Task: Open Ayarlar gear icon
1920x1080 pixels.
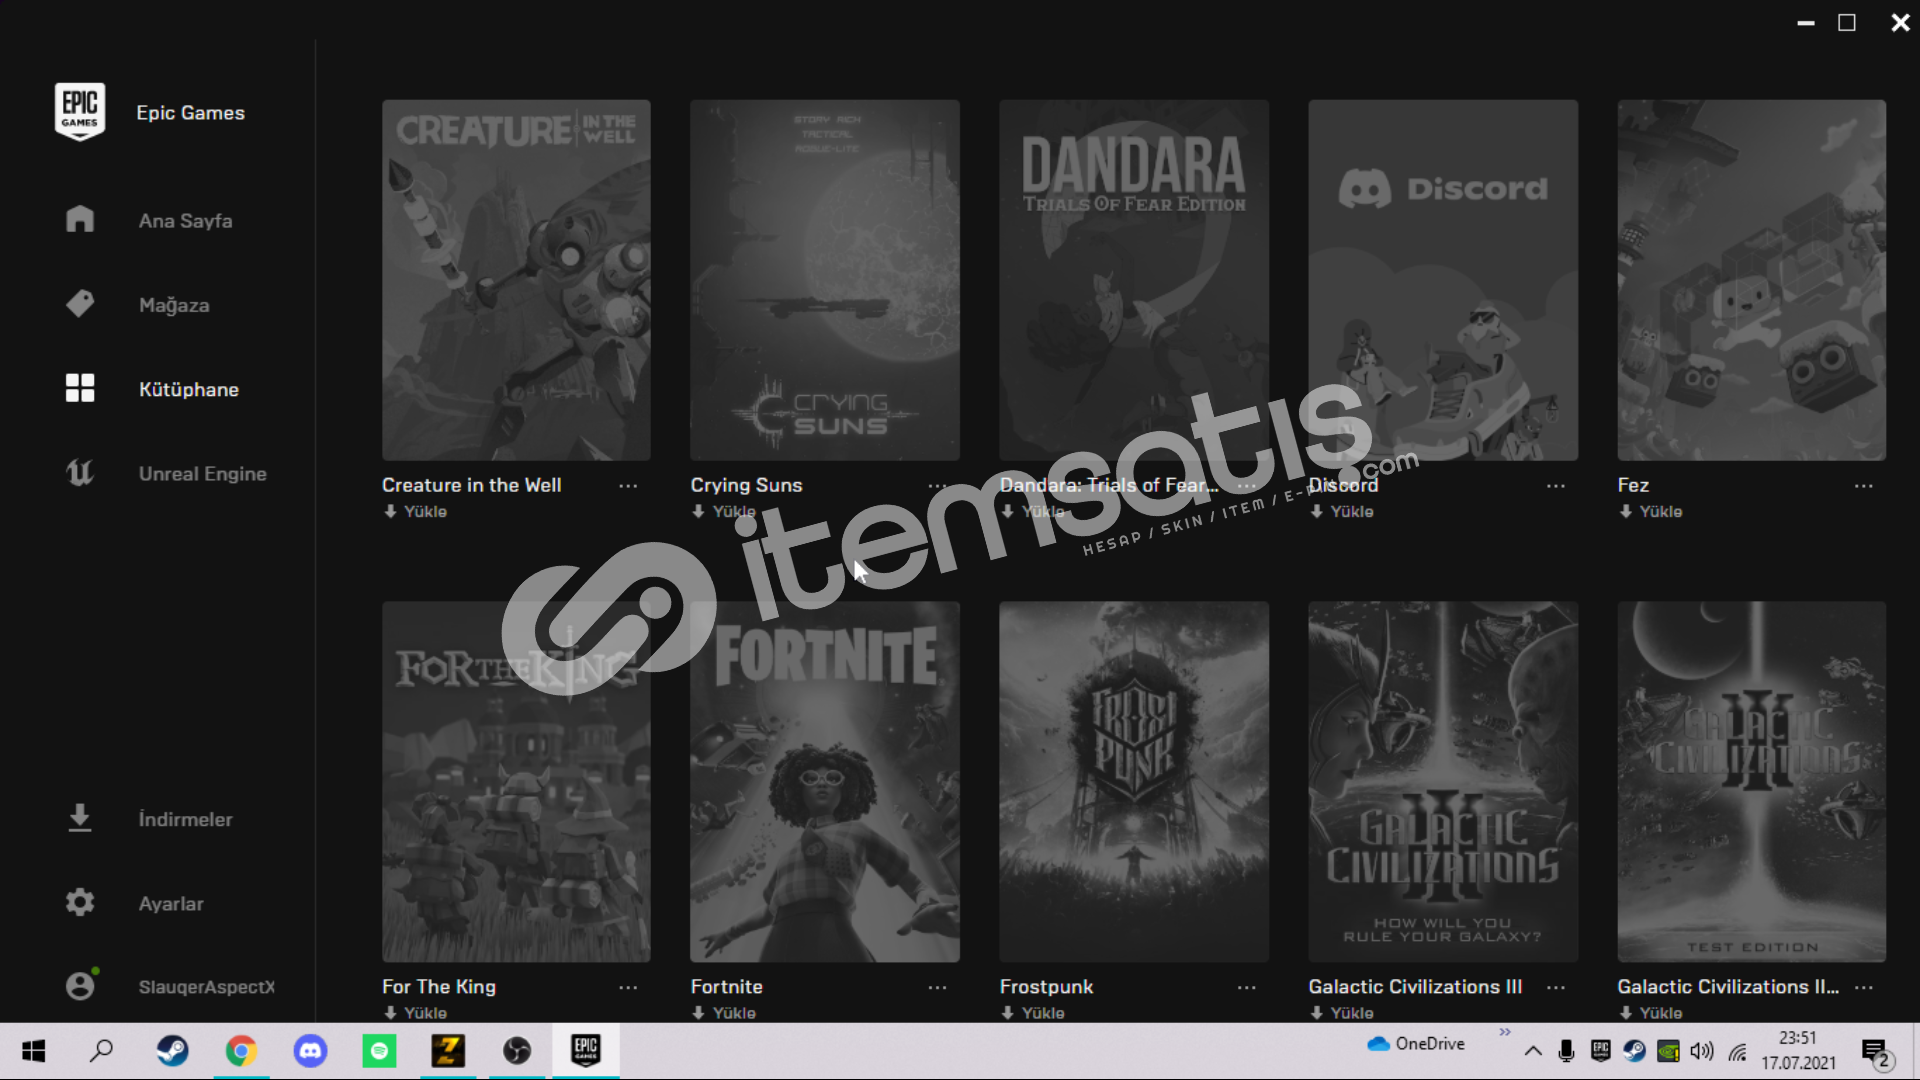Action: point(80,902)
